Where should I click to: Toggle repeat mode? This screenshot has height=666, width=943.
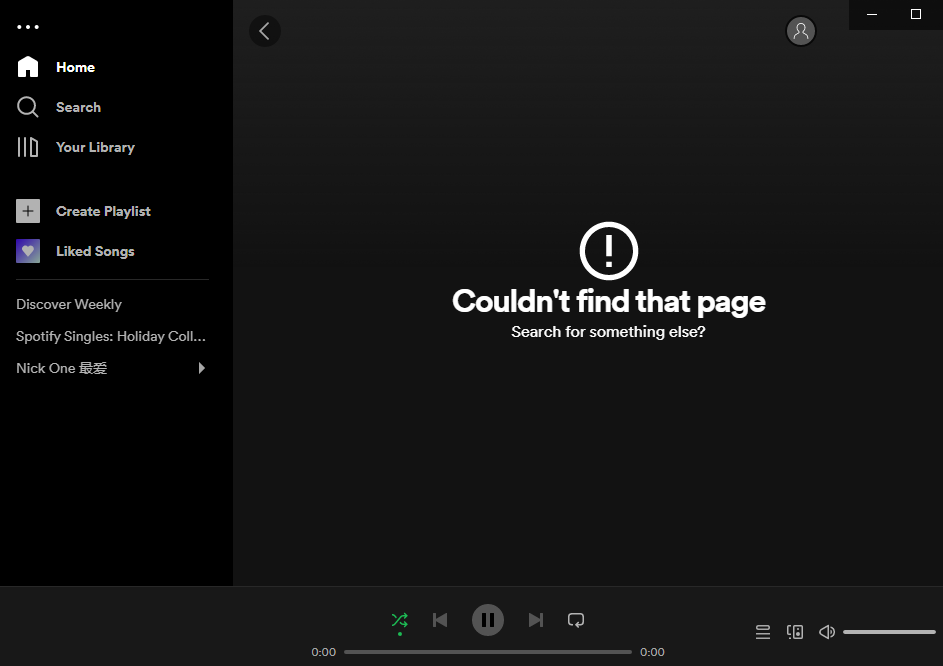(x=576, y=620)
